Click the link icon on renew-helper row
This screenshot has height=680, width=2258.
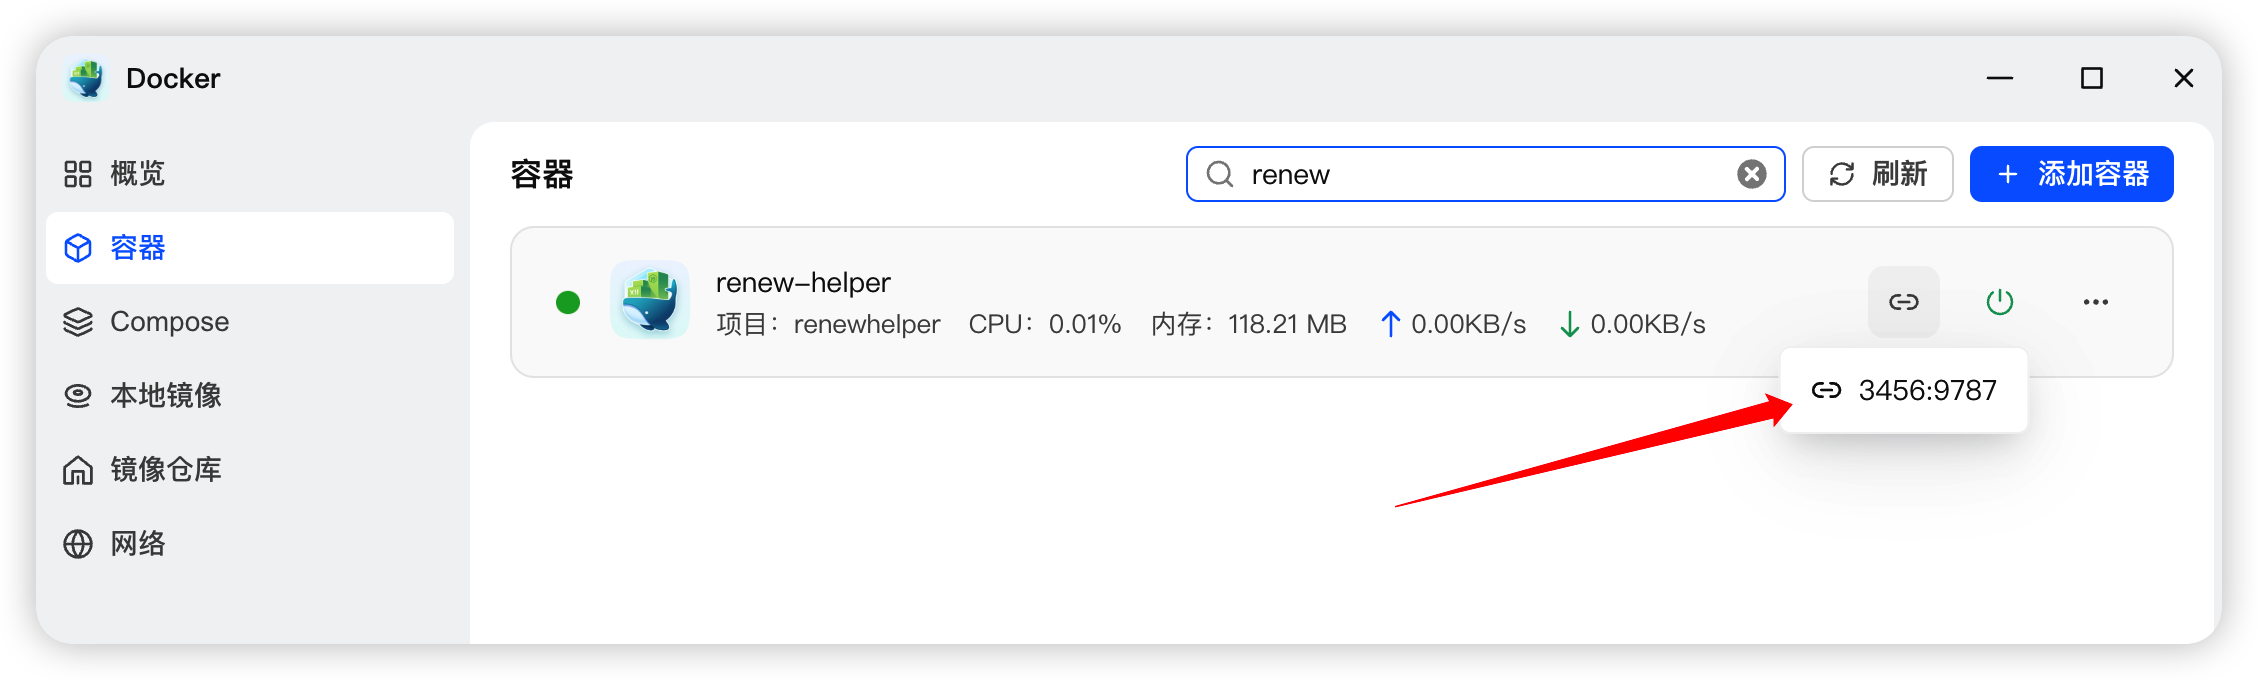click(1903, 302)
